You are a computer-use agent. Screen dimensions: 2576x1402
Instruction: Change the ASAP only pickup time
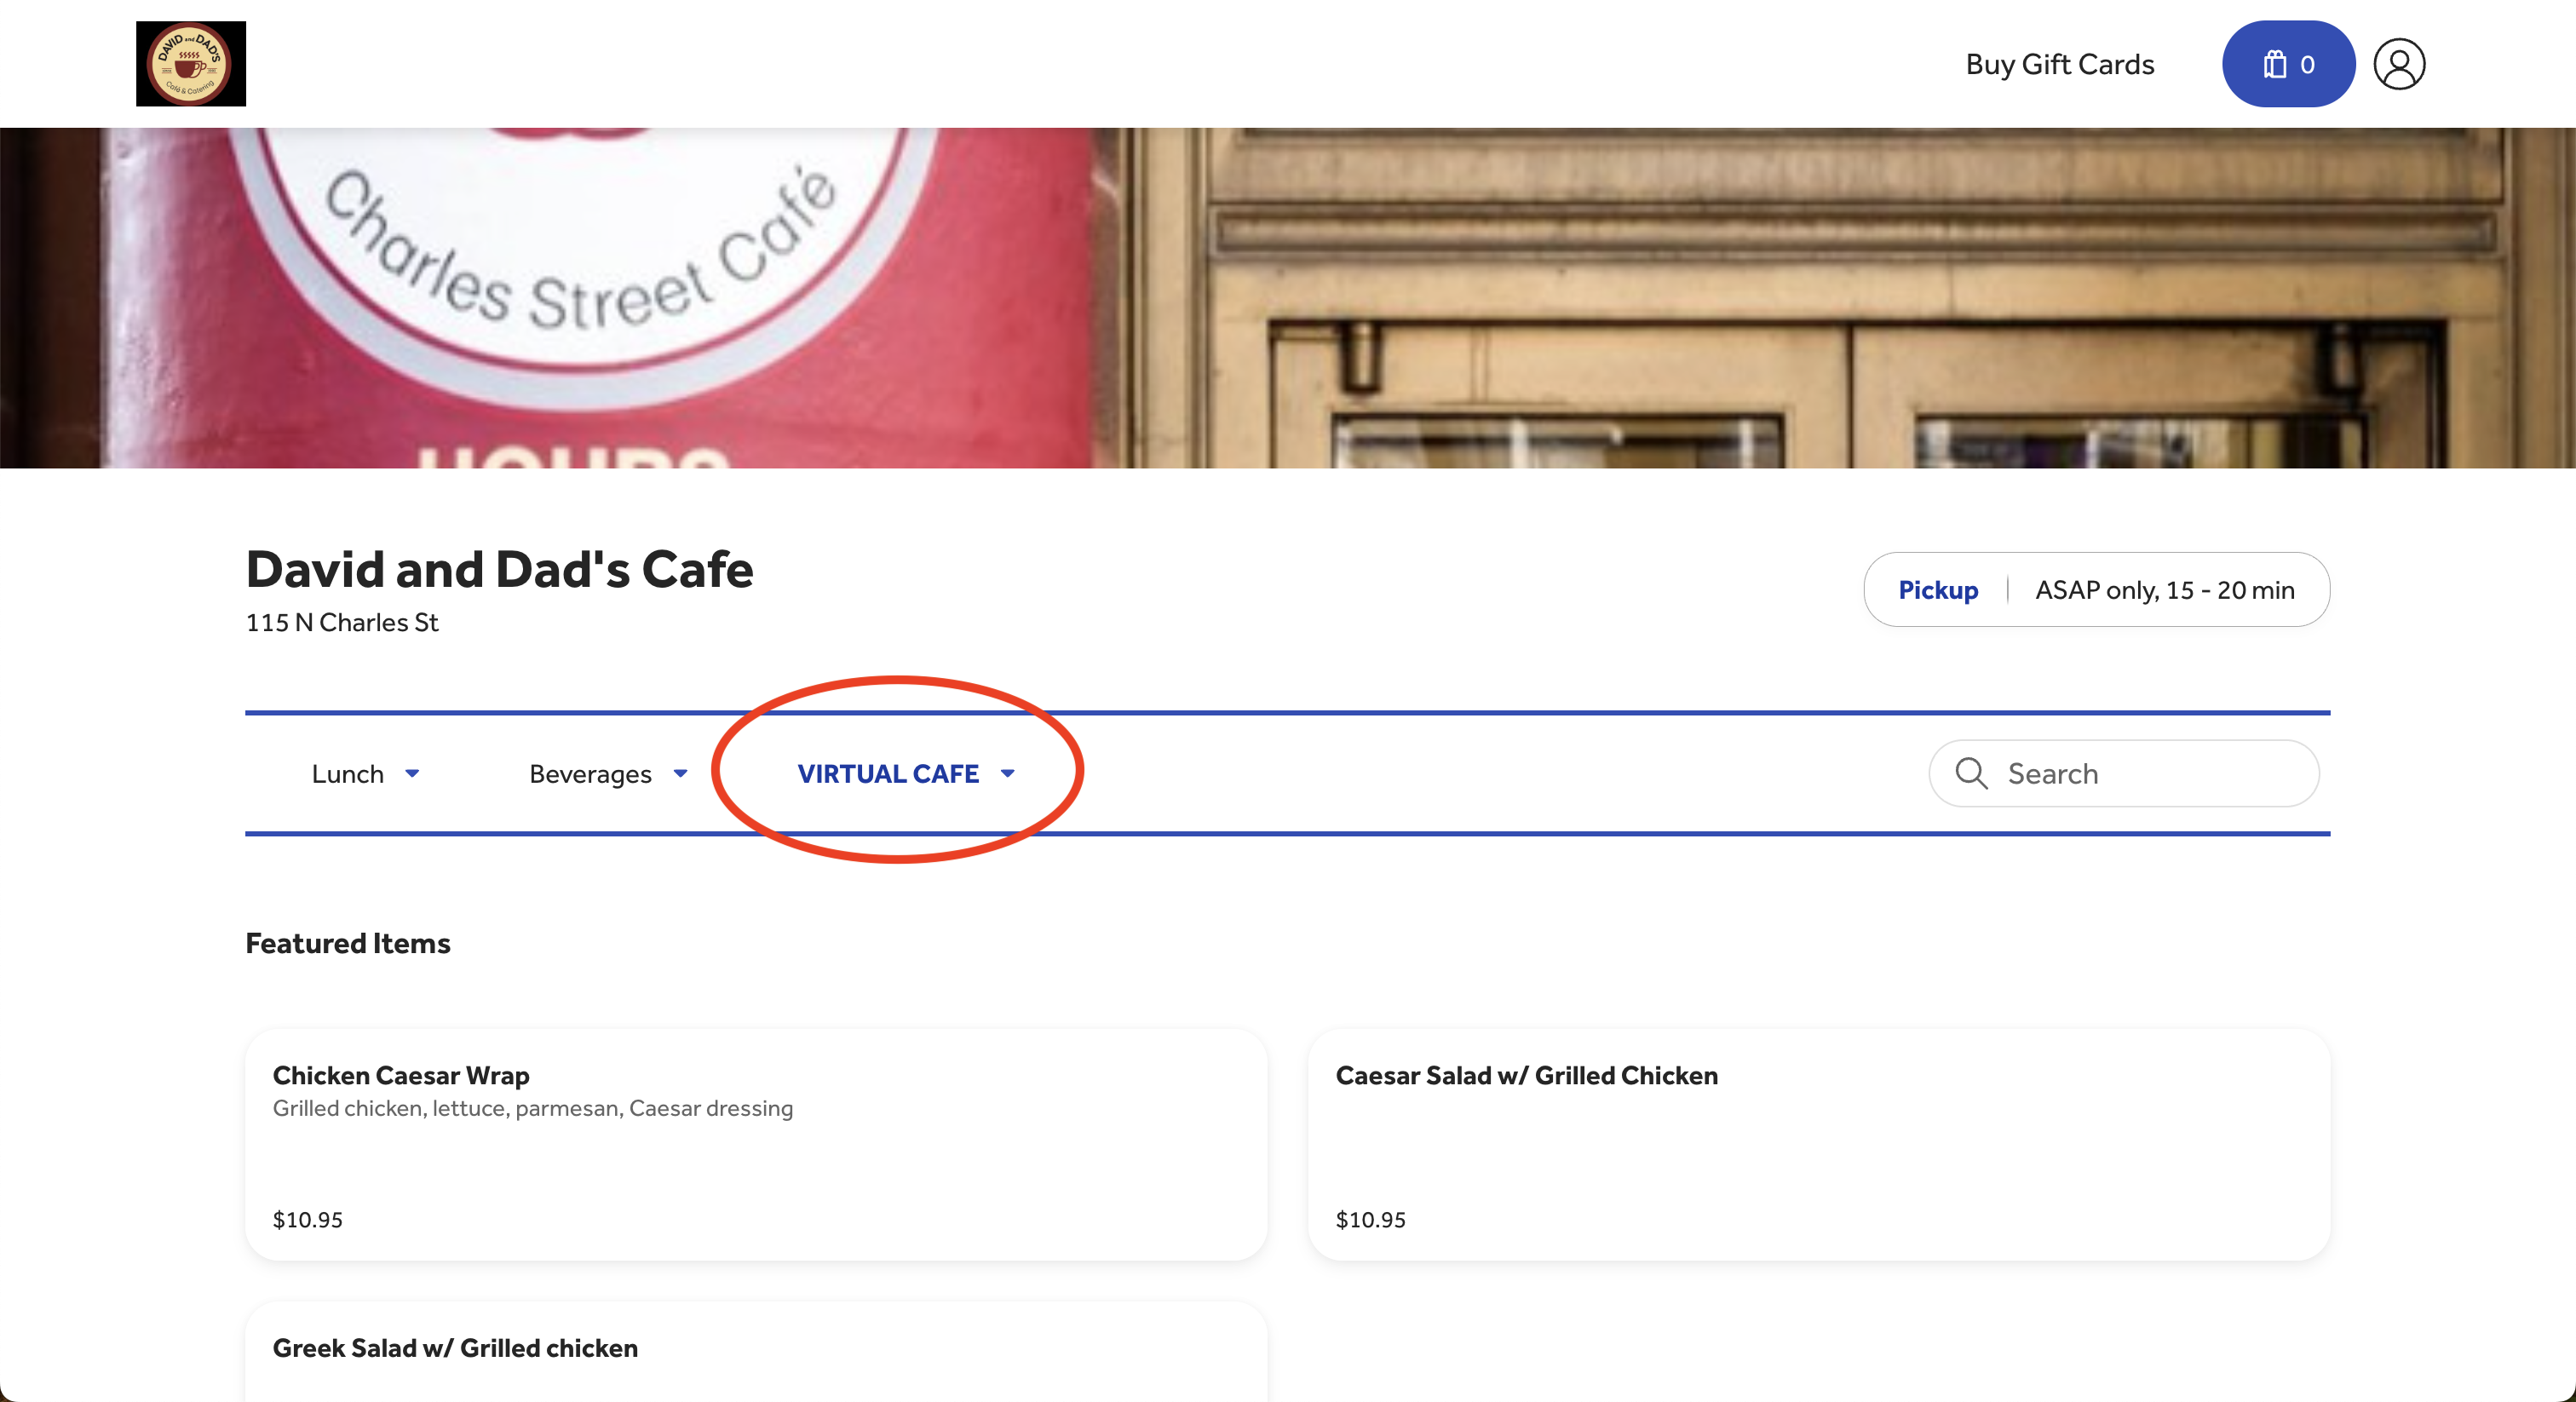pos(2164,590)
